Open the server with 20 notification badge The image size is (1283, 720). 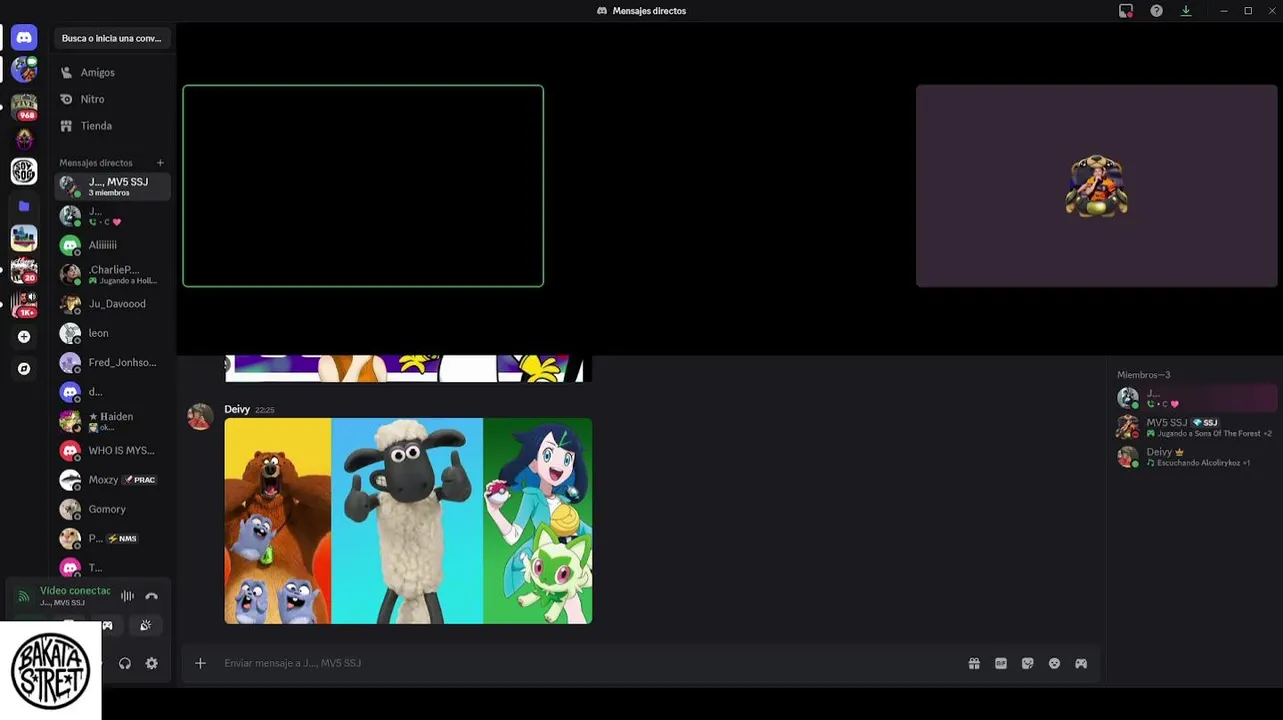(x=24, y=271)
